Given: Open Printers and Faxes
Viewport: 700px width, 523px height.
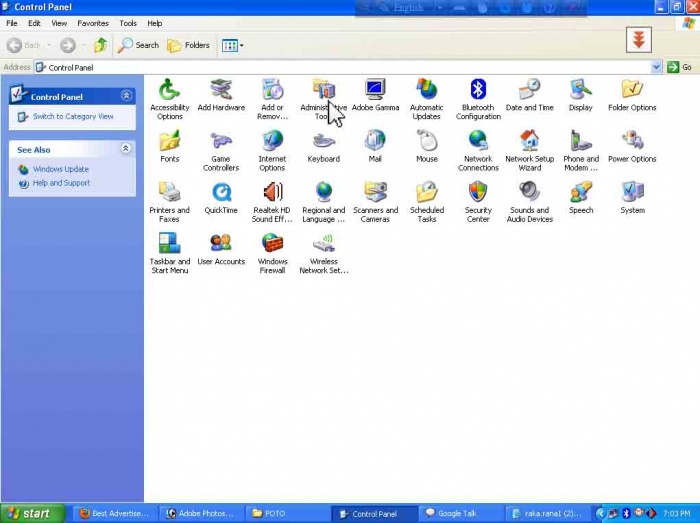Looking at the screenshot, I should point(169,193).
